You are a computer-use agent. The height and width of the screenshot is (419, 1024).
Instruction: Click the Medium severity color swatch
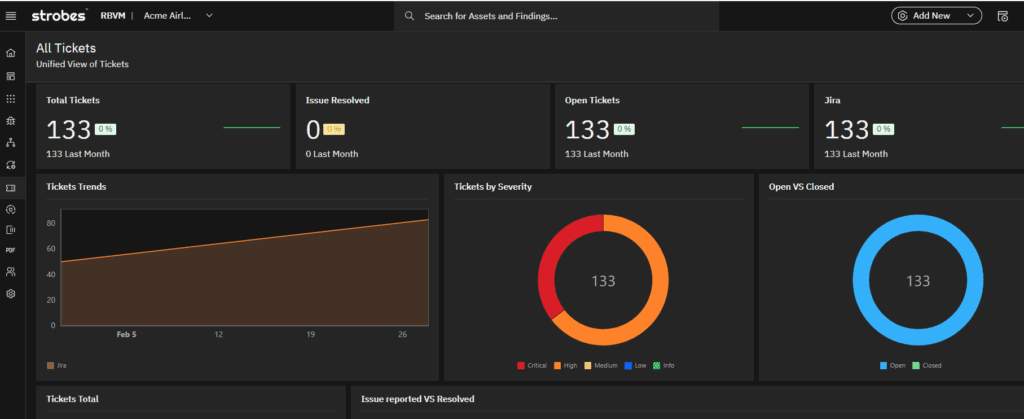tap(588, 366)
